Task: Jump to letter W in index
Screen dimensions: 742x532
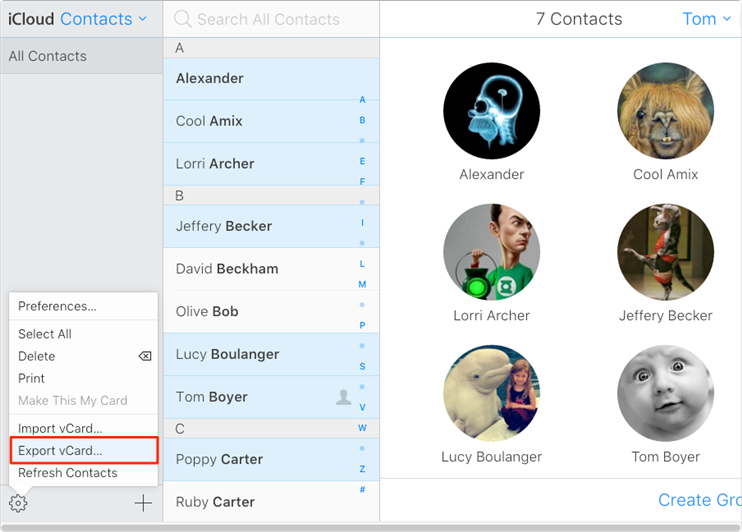Action: pos(362,428)
